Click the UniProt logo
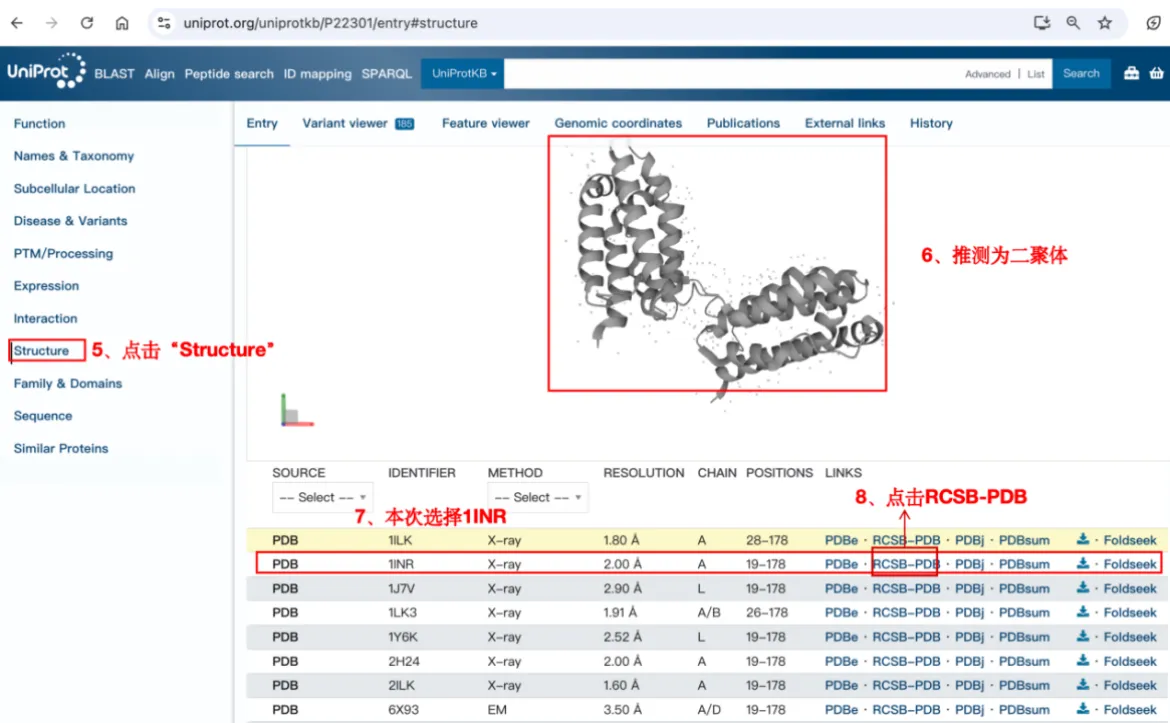Viewport: 1170px width, 723px height. pyautogui.click(x=46, y=72)
